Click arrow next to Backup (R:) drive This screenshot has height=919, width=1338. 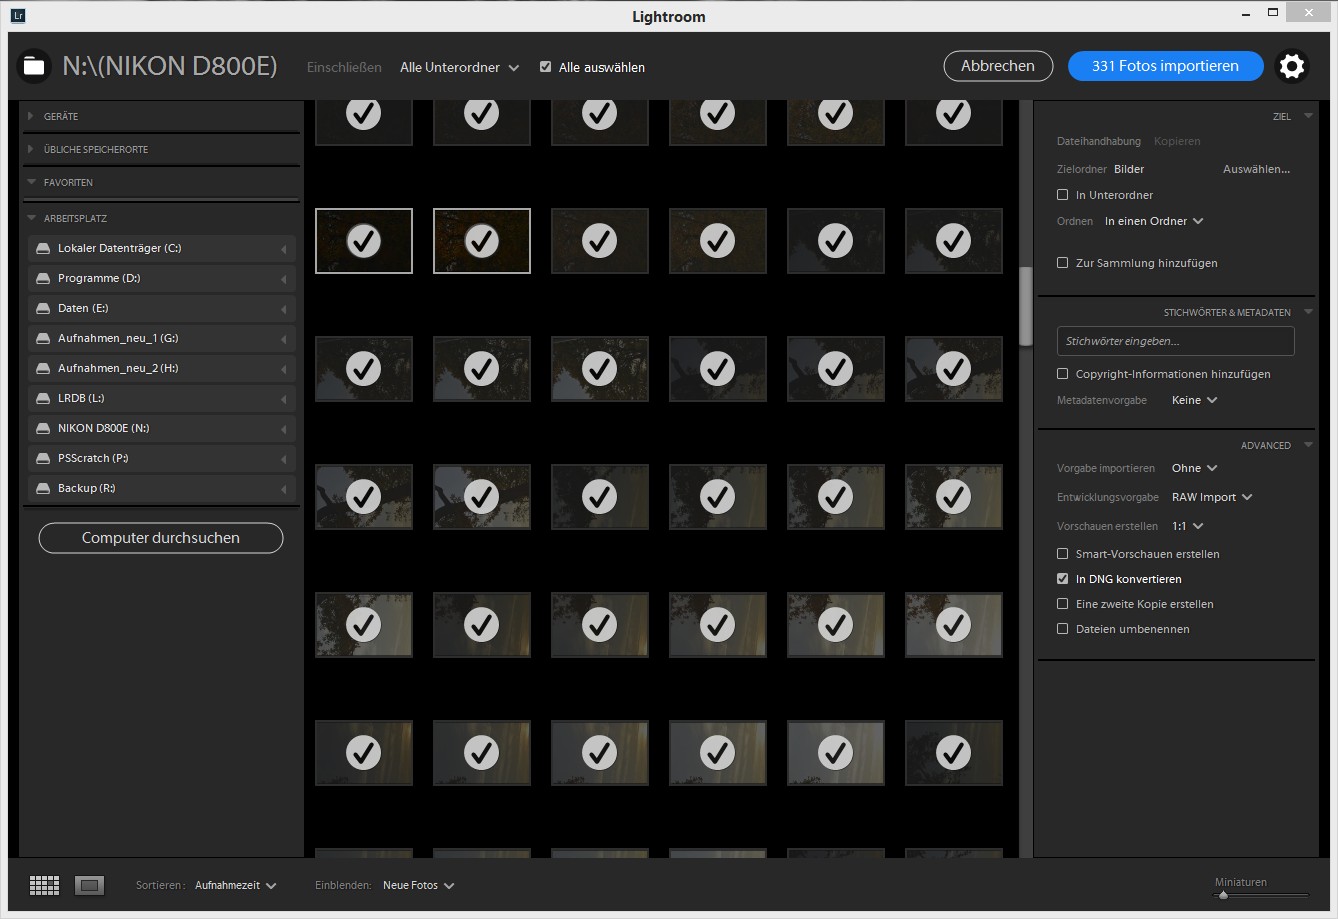pos(283,489)
